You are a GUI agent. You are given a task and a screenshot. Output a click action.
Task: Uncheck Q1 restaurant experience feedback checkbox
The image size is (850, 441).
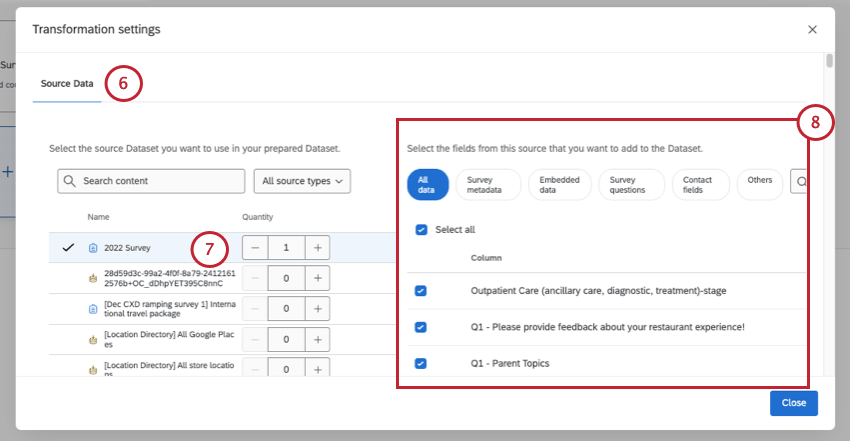(x=421, y=327)
